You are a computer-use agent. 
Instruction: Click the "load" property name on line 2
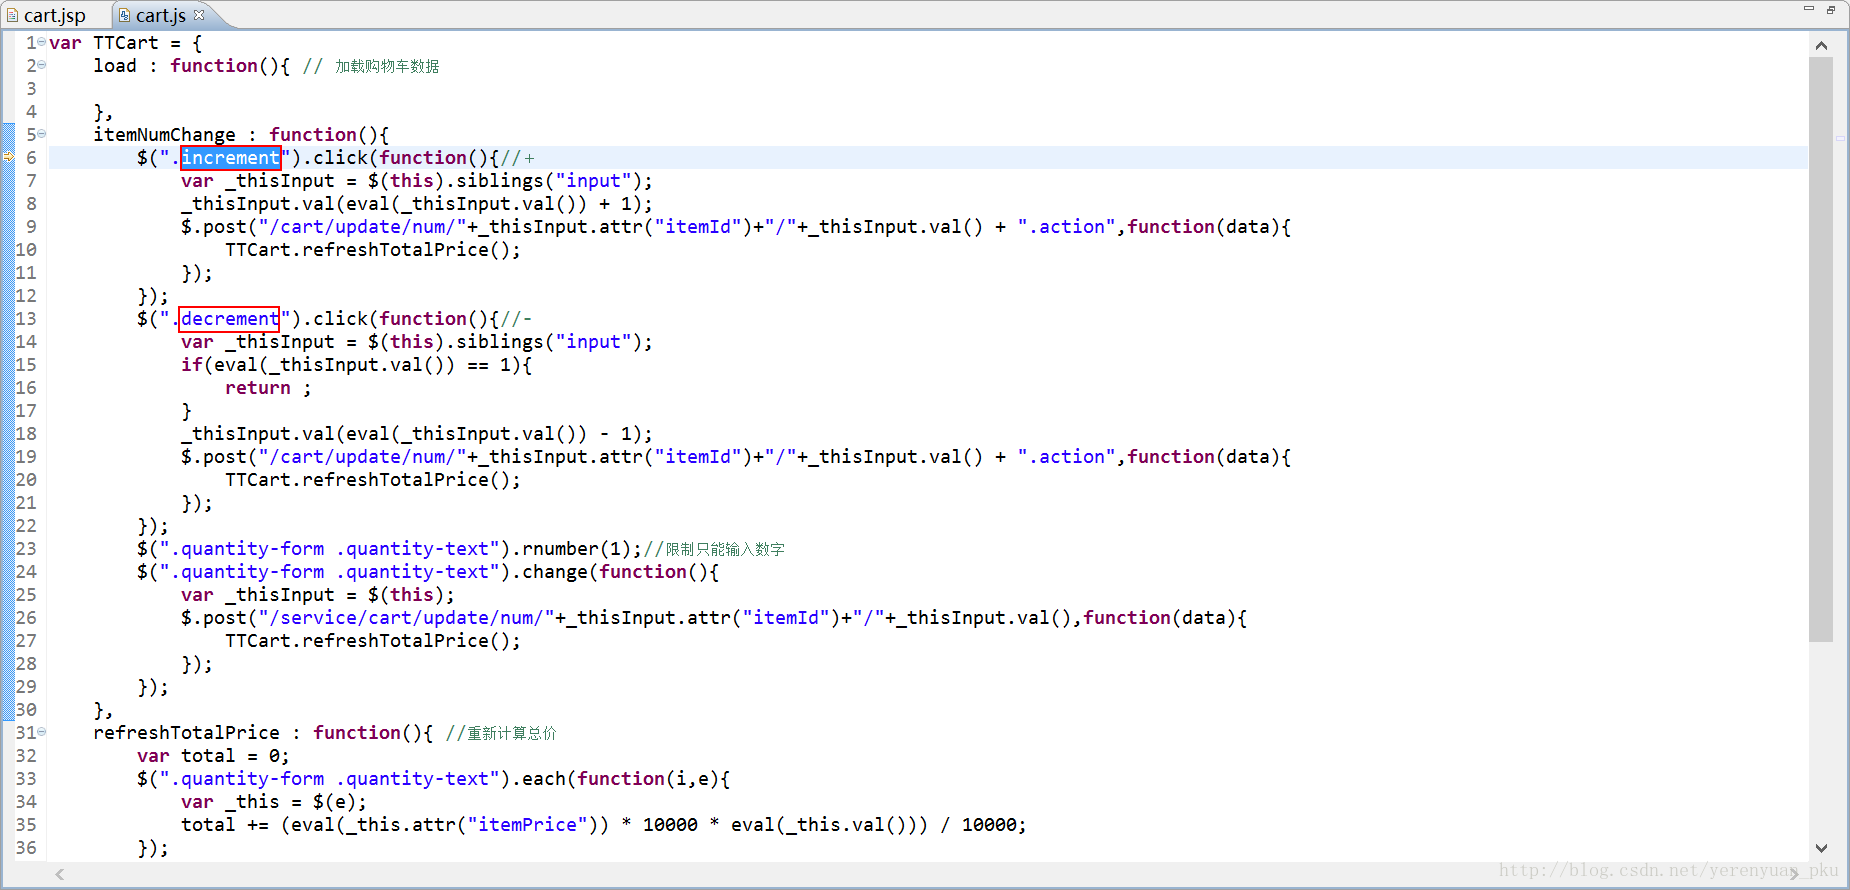[x=115, y=66]
